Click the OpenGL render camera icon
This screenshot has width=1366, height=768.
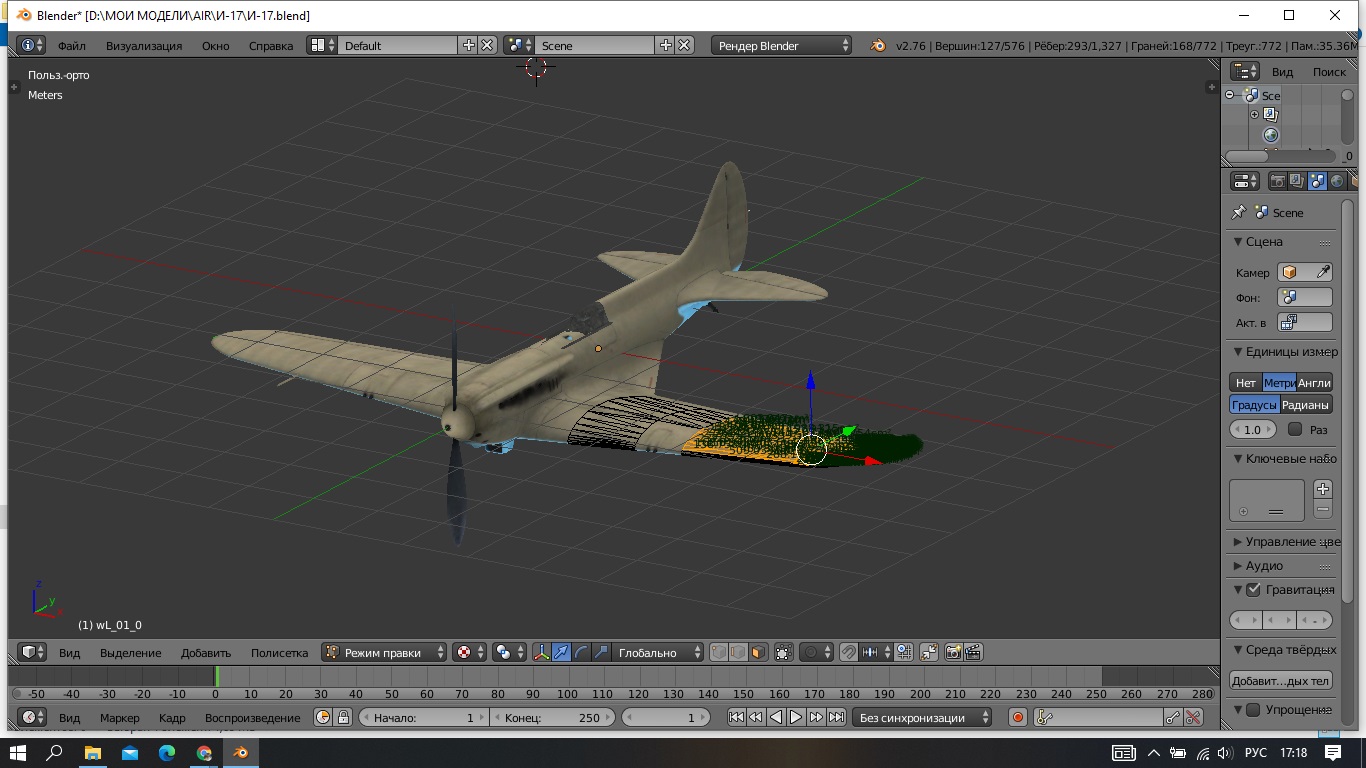[x=953, y=653]
